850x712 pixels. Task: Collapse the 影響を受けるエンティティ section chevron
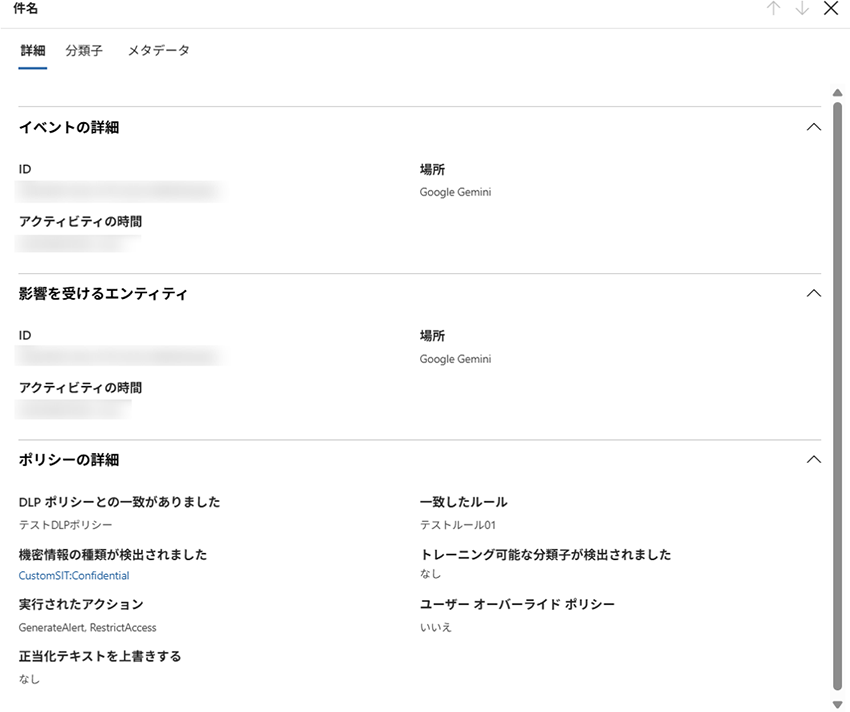tap(813, 294)
